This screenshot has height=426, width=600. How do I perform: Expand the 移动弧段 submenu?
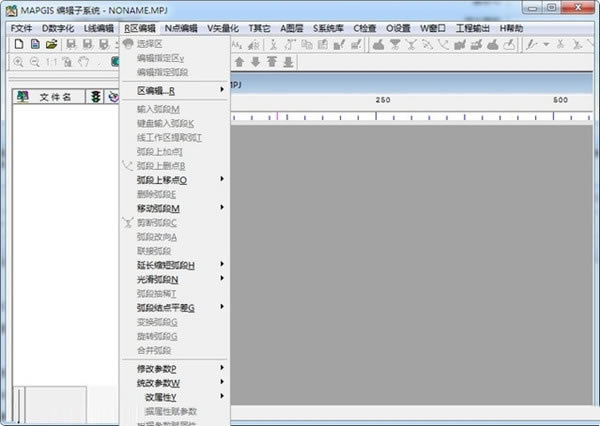point(175,208)
